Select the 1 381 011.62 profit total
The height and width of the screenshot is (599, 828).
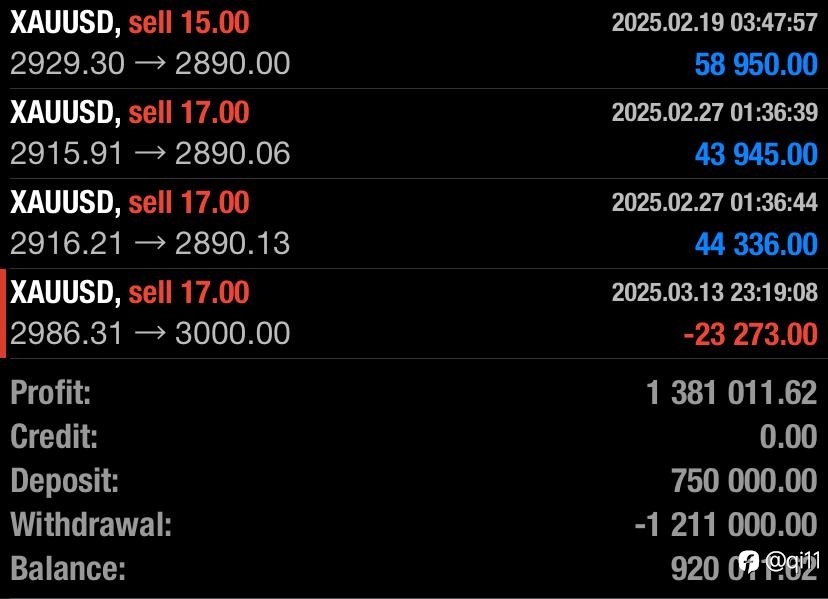[732, 393]
